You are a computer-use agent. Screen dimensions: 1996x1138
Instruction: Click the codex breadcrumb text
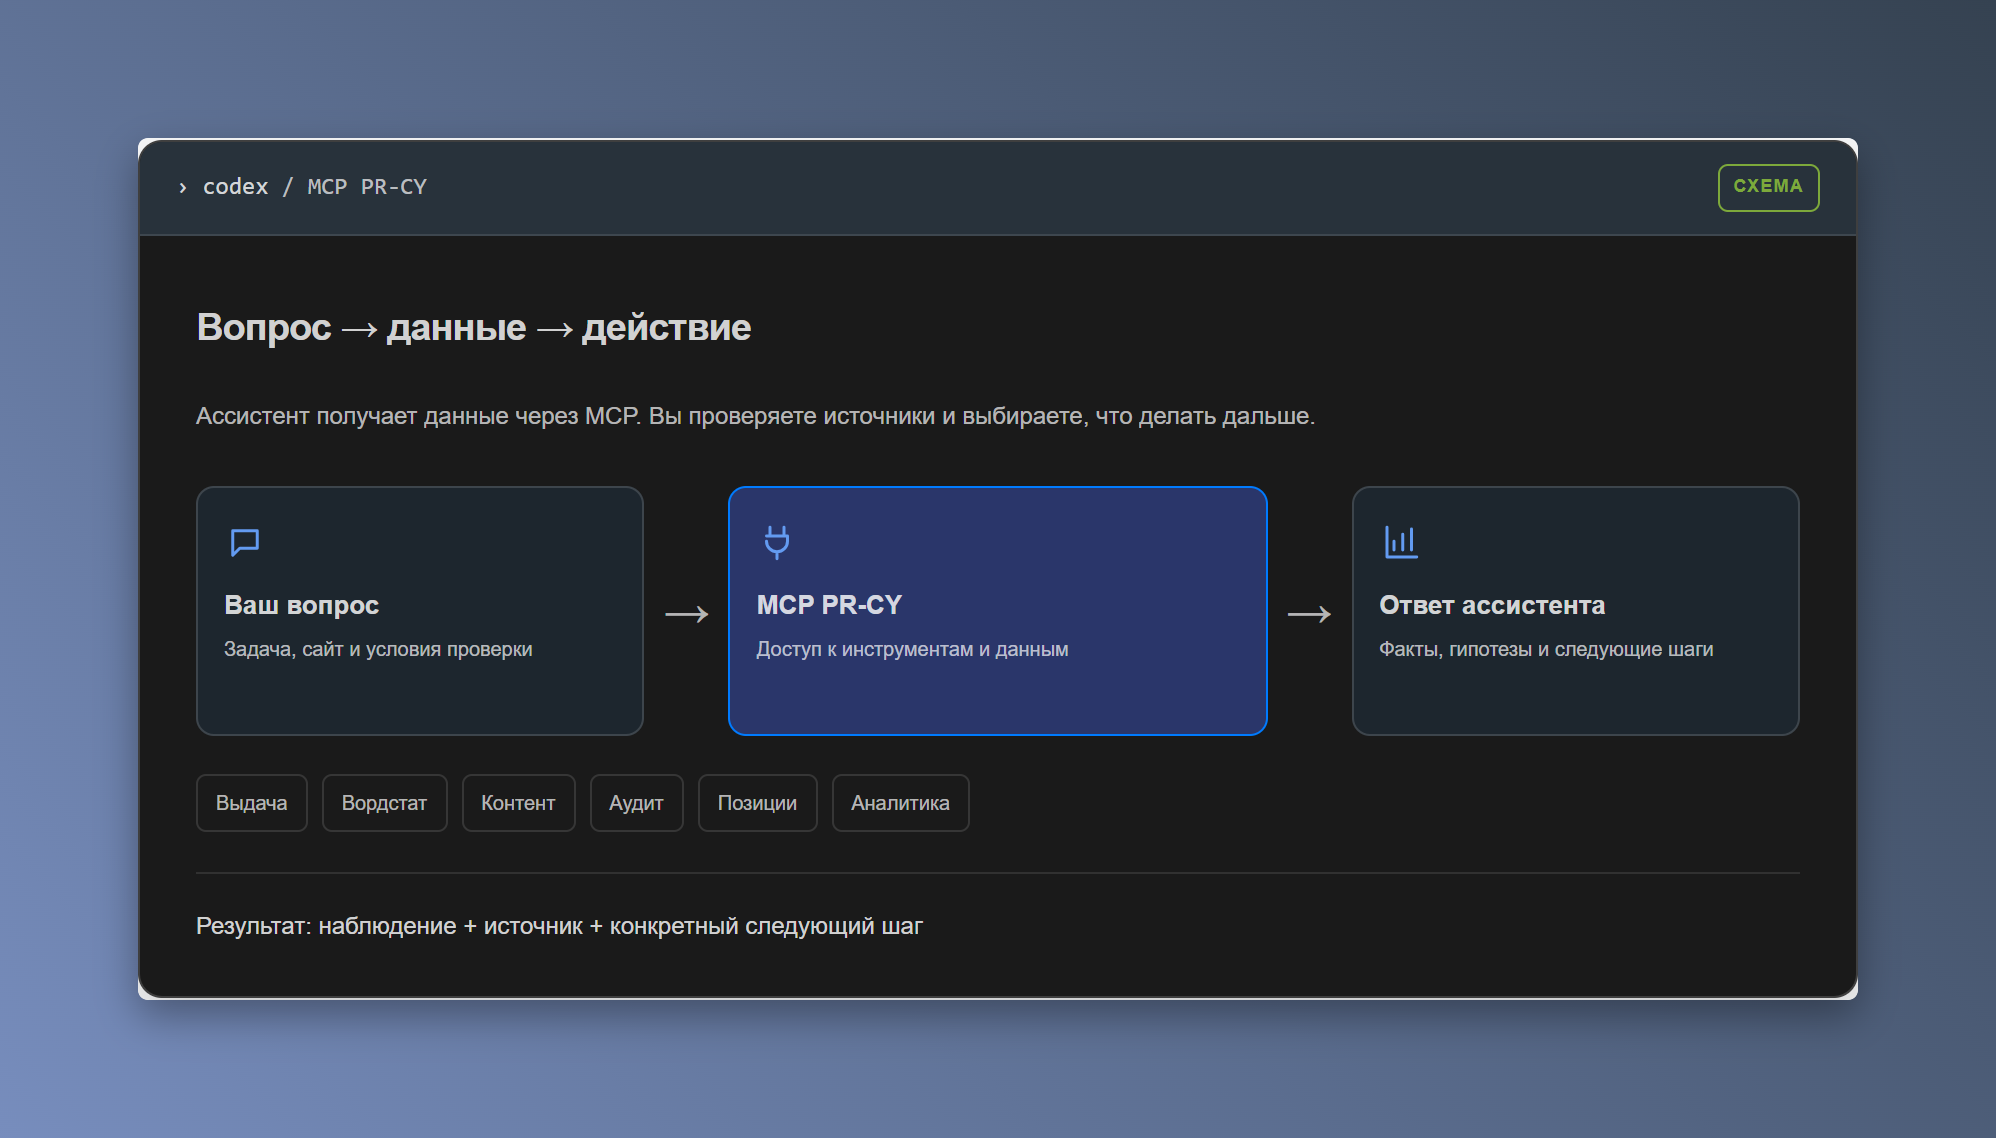pos(236,187)
